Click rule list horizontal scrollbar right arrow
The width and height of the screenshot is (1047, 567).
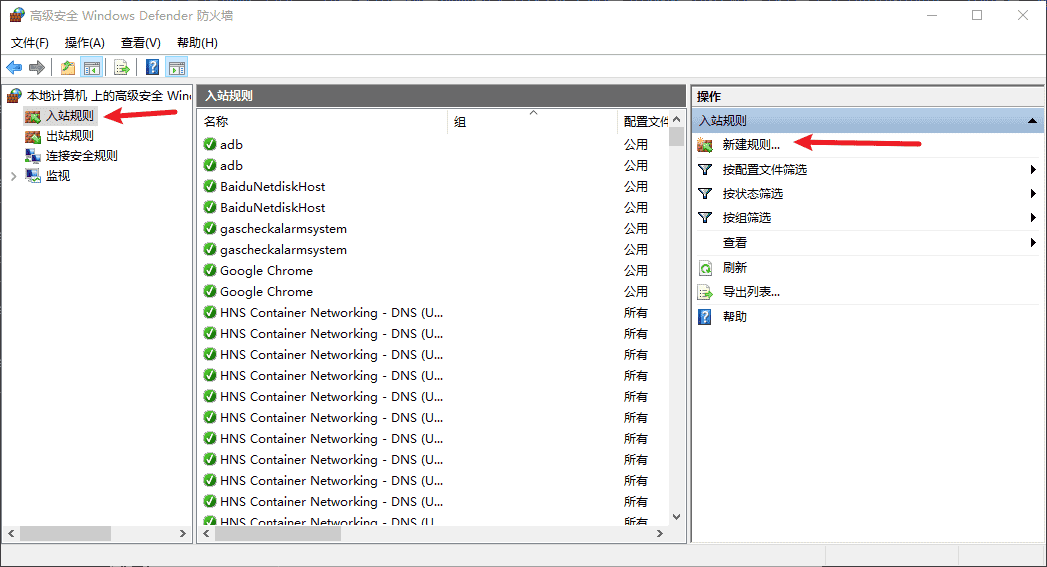click(x=660, y=534)
